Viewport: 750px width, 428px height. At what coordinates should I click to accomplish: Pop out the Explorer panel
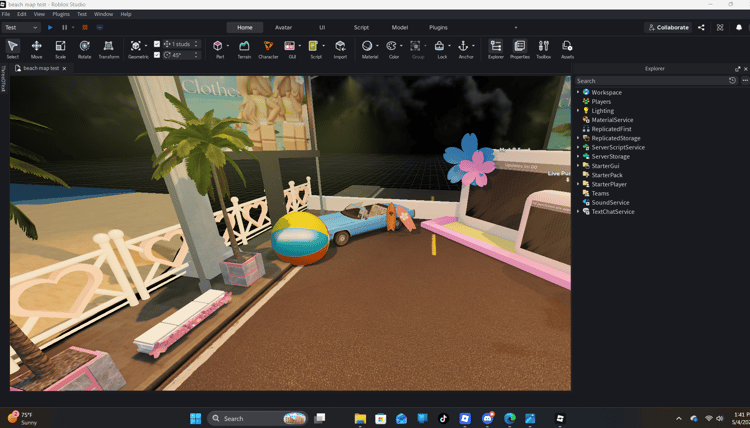[737, 69]
